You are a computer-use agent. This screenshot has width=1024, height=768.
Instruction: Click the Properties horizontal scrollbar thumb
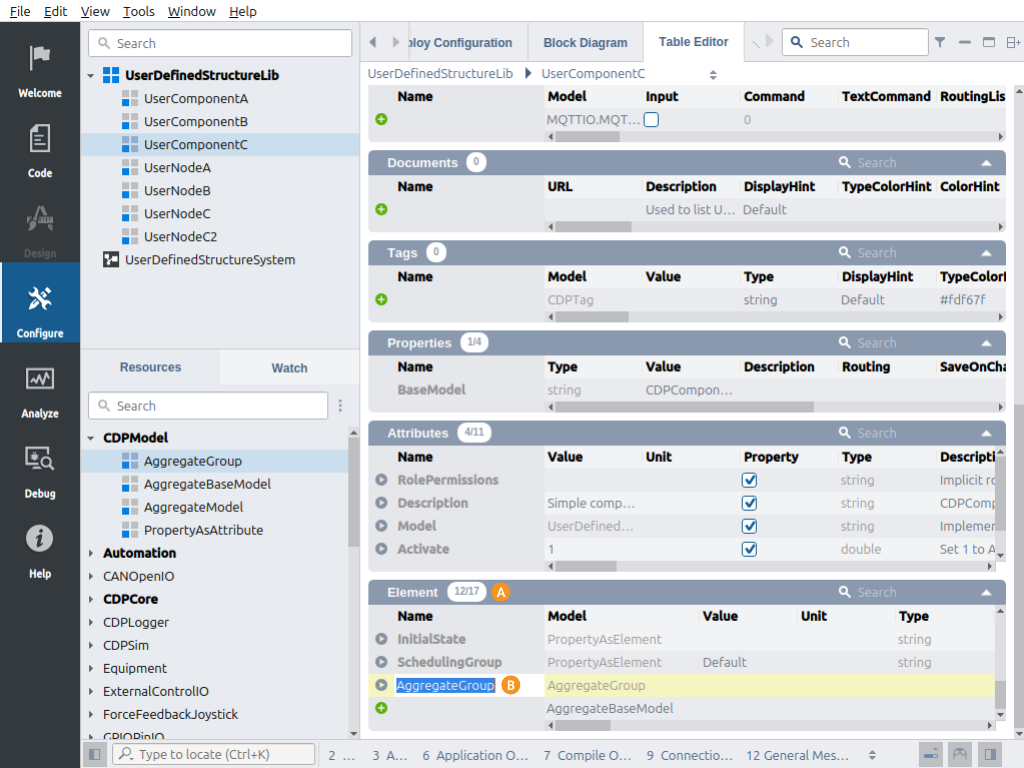click(684, 407)
